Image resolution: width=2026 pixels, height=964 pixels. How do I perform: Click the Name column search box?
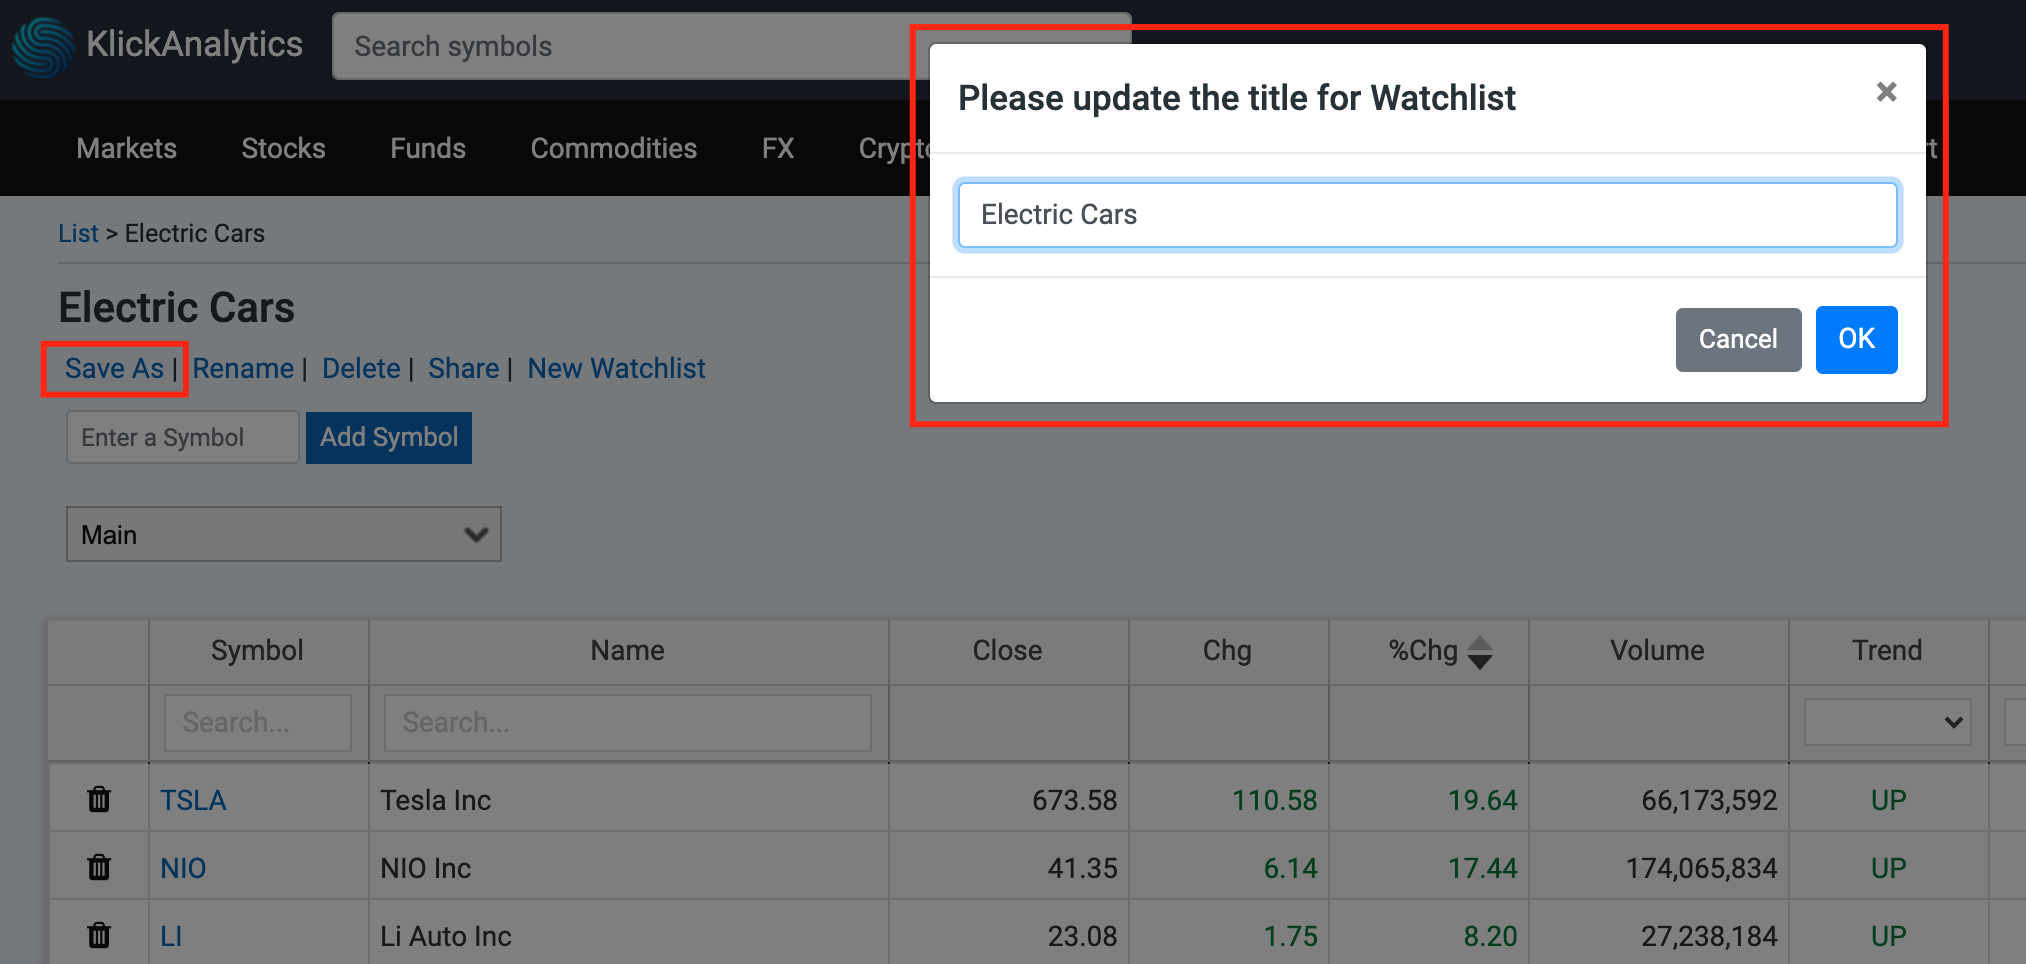click(x=627, y=722)
